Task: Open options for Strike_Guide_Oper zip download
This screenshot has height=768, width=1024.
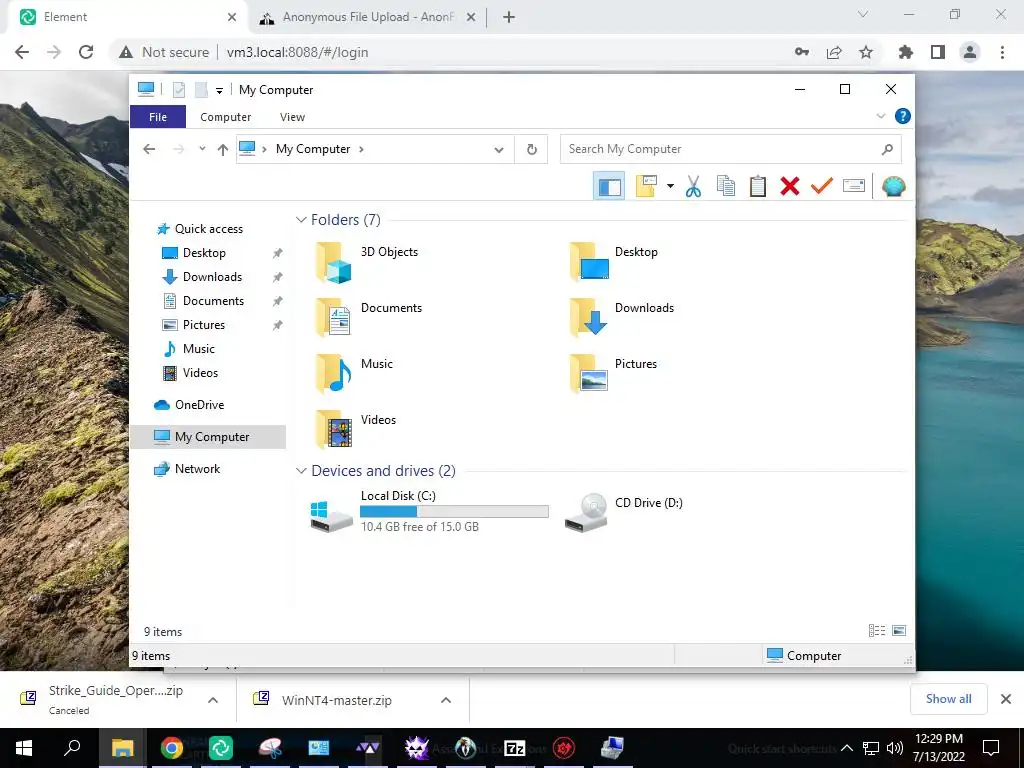Action: (213, 700)
